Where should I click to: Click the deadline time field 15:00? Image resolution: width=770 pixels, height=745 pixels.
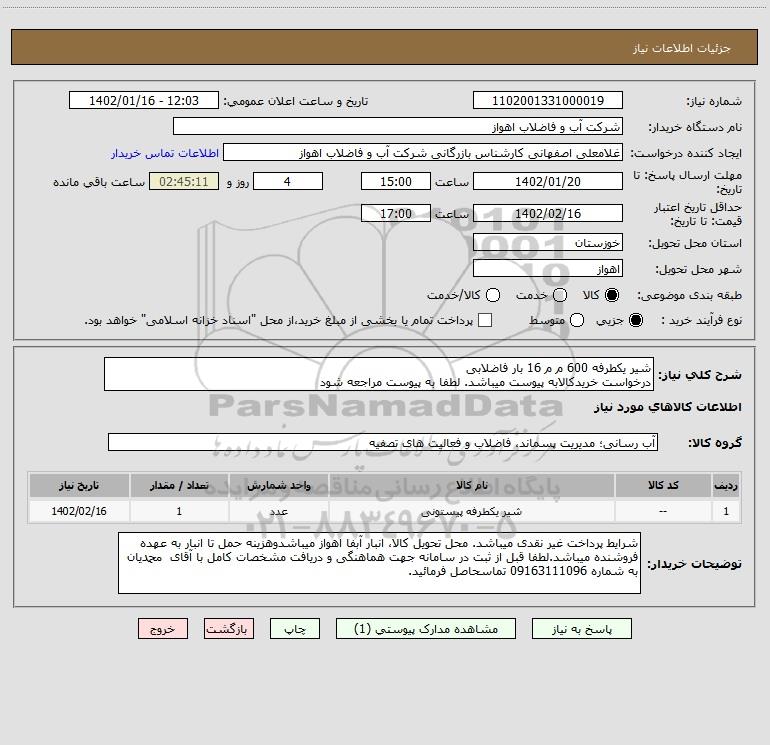pos(396,181)
